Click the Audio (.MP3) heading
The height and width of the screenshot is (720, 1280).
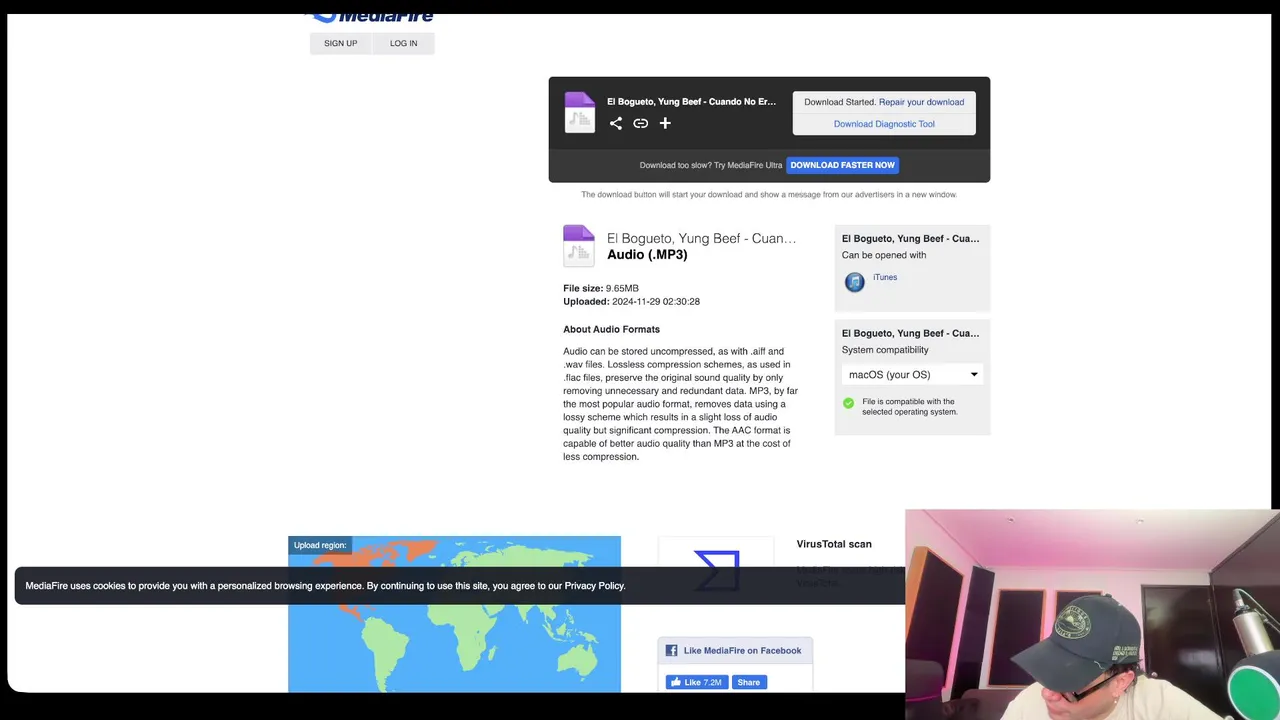[x=647, y=255]
